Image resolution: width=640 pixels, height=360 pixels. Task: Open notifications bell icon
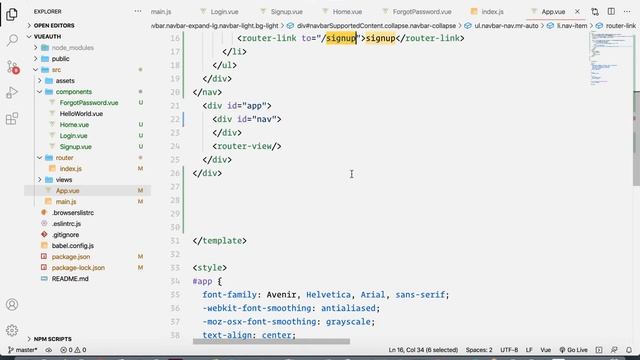(x=629, y=350)
